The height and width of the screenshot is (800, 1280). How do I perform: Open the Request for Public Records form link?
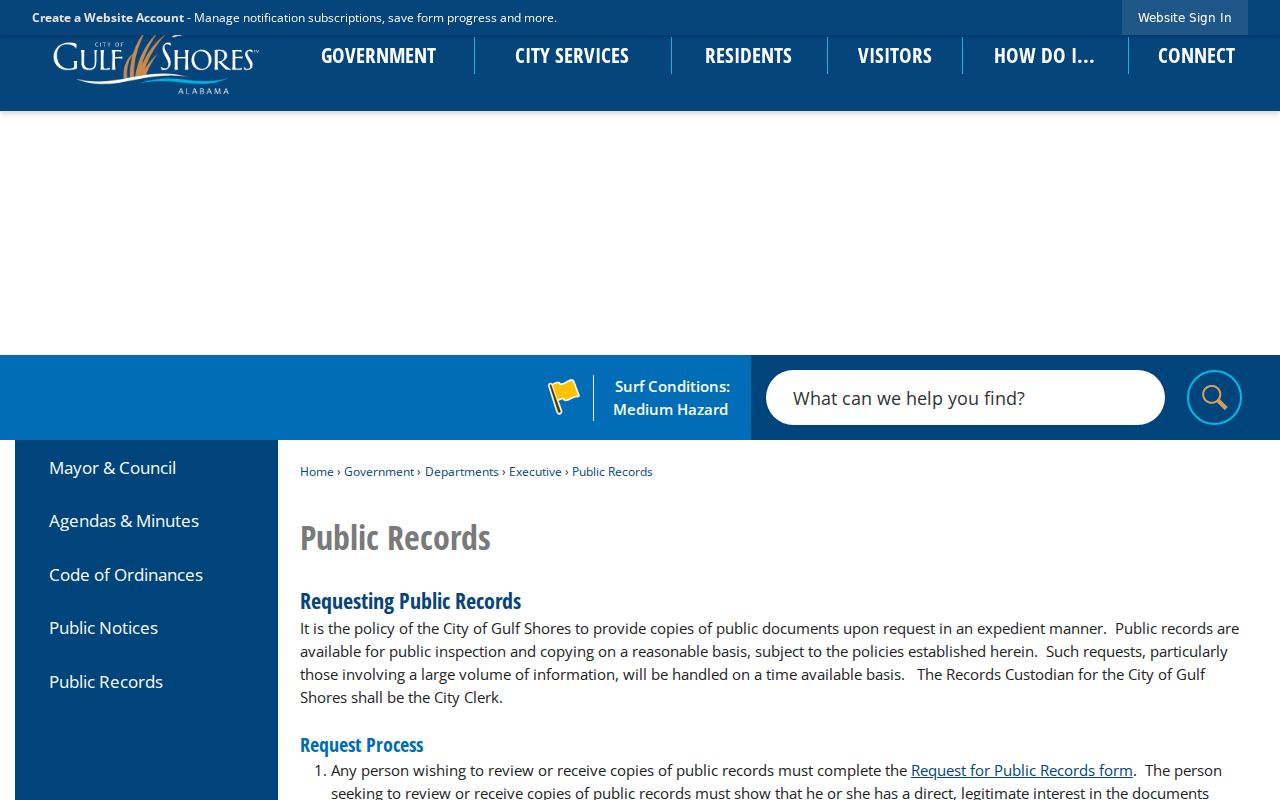pos(1022,770)
